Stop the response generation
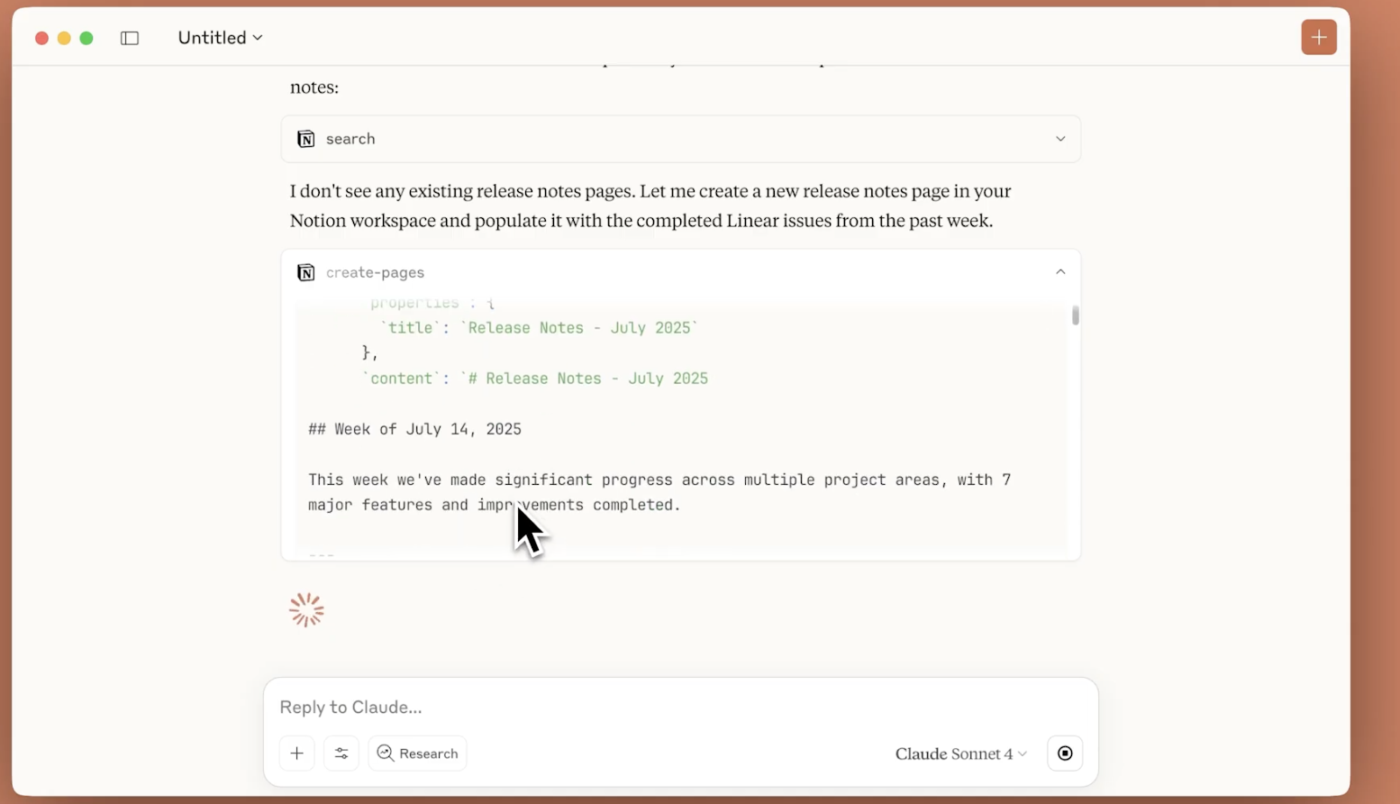Image resolution: width=1400 pixels, height=804 pixels. (x=1065, y=753)
